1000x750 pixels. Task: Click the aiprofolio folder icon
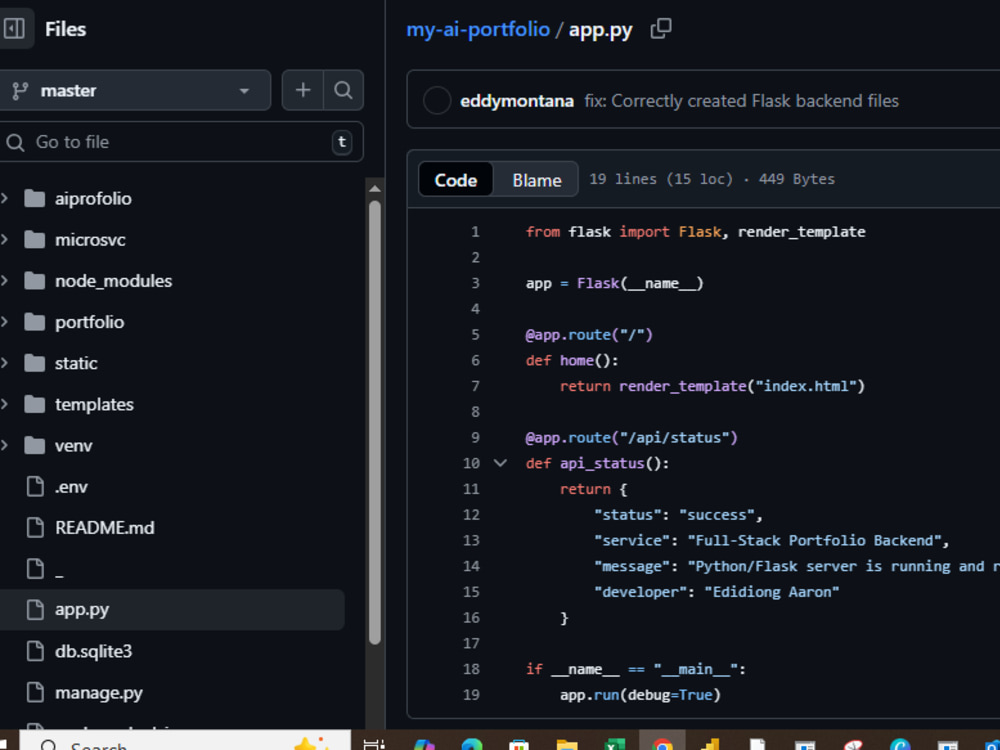tap(34, 198)
